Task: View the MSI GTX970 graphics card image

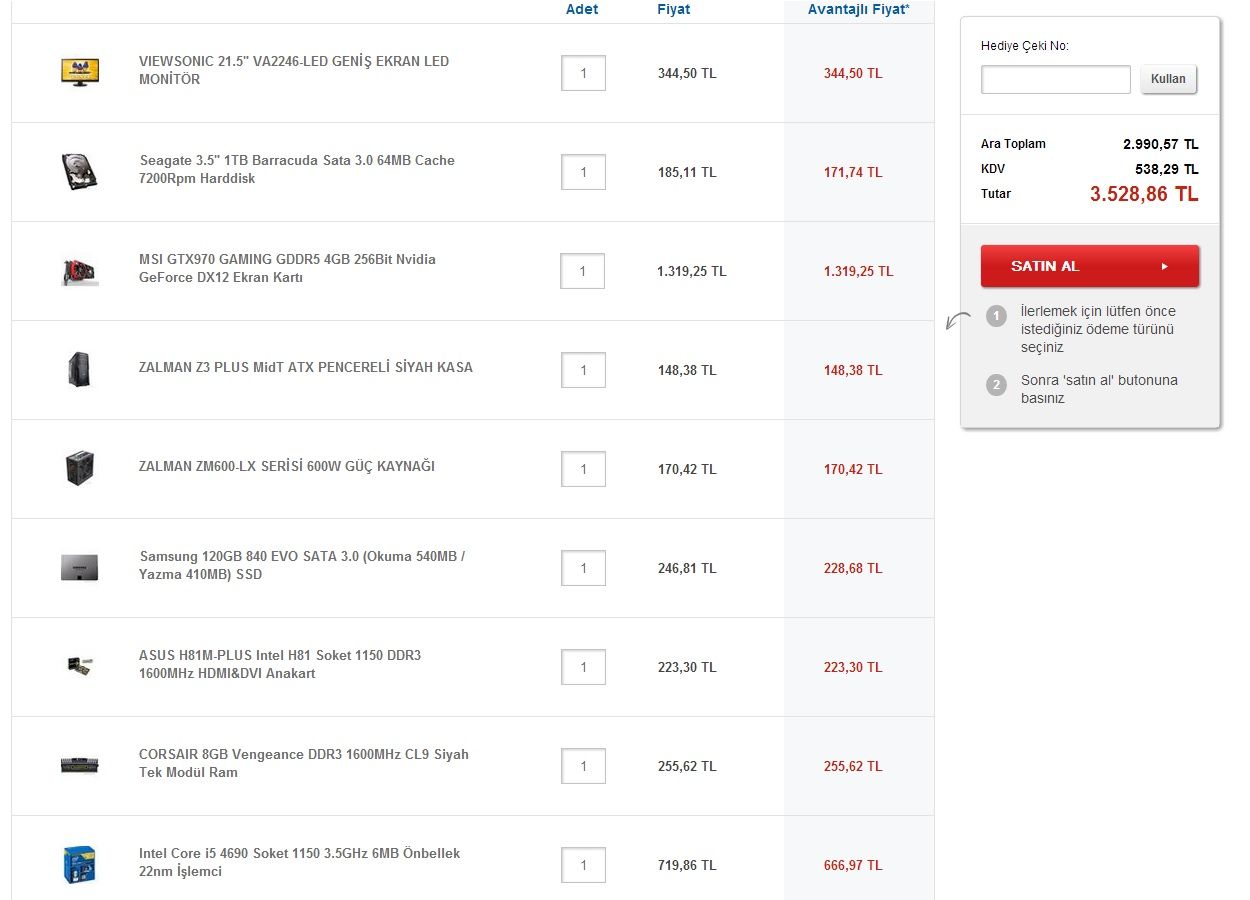Action: pos(79,271)
